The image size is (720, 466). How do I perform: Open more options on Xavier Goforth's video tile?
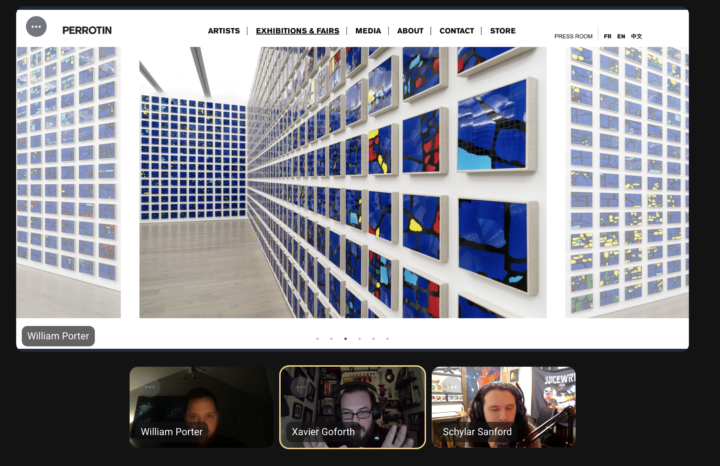pos(301,387)
